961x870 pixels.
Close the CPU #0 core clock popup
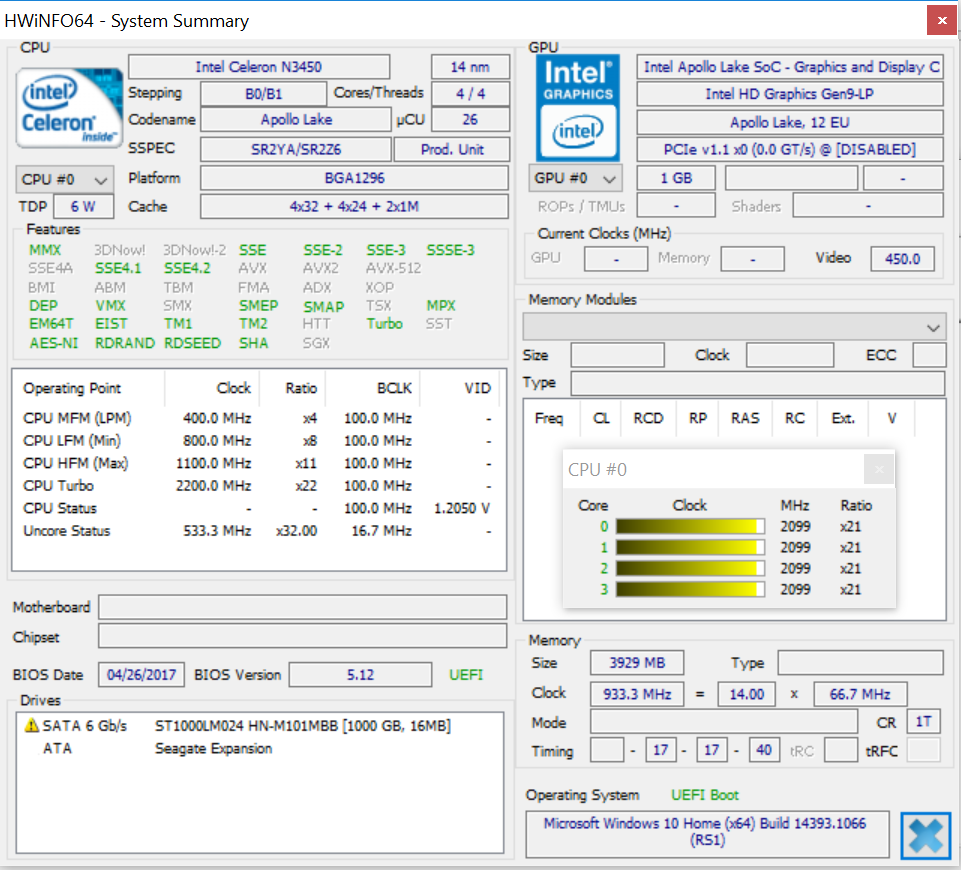click(x=879, y=470)
